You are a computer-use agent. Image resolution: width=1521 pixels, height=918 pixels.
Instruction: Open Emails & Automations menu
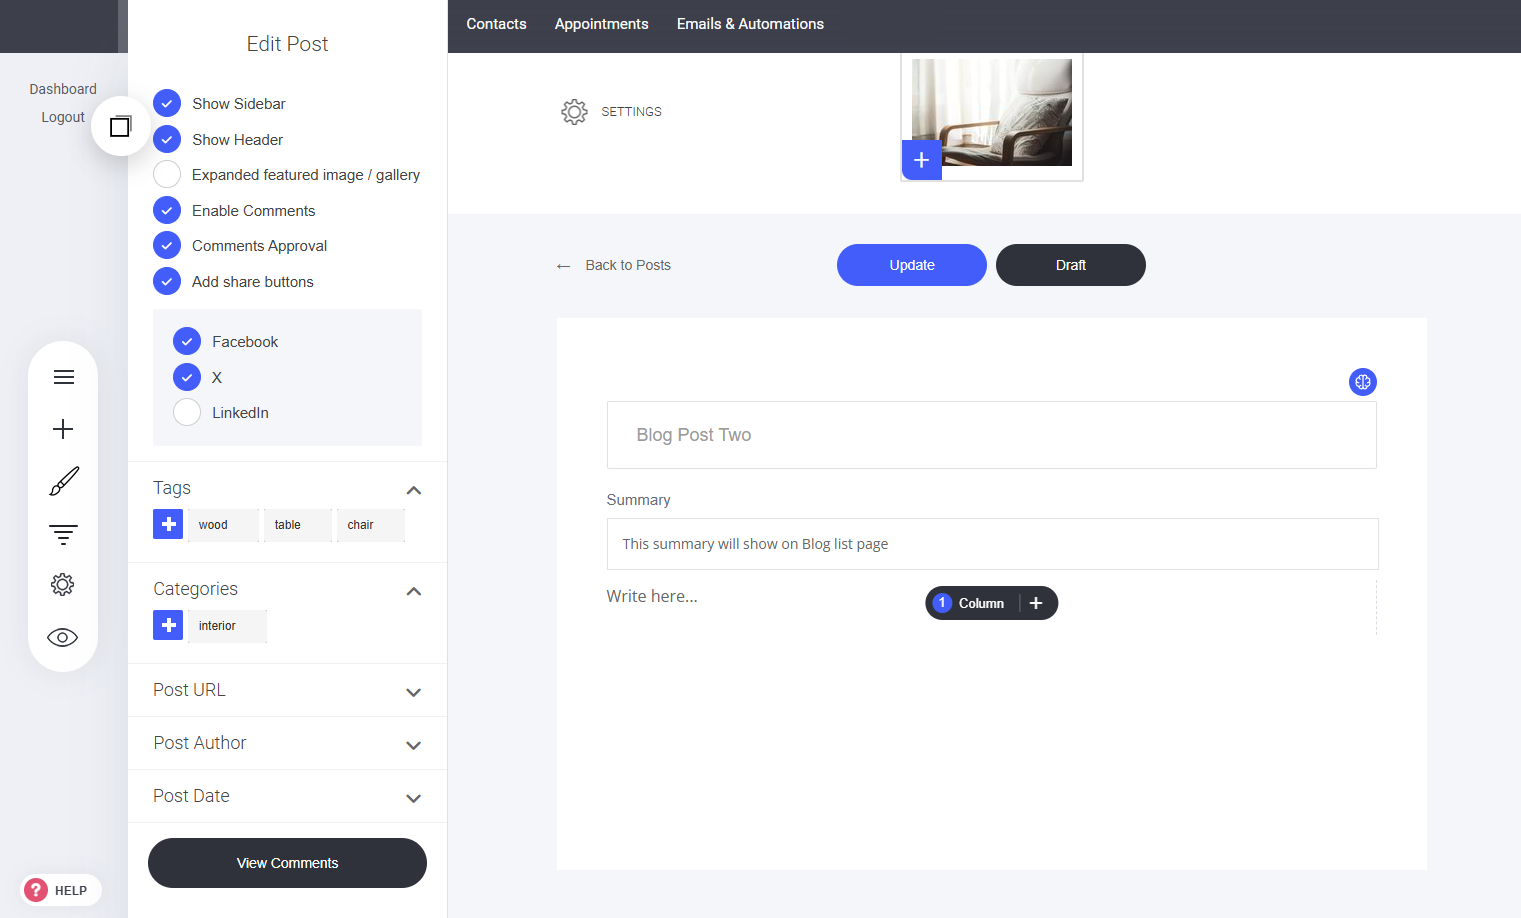(750, 24)
